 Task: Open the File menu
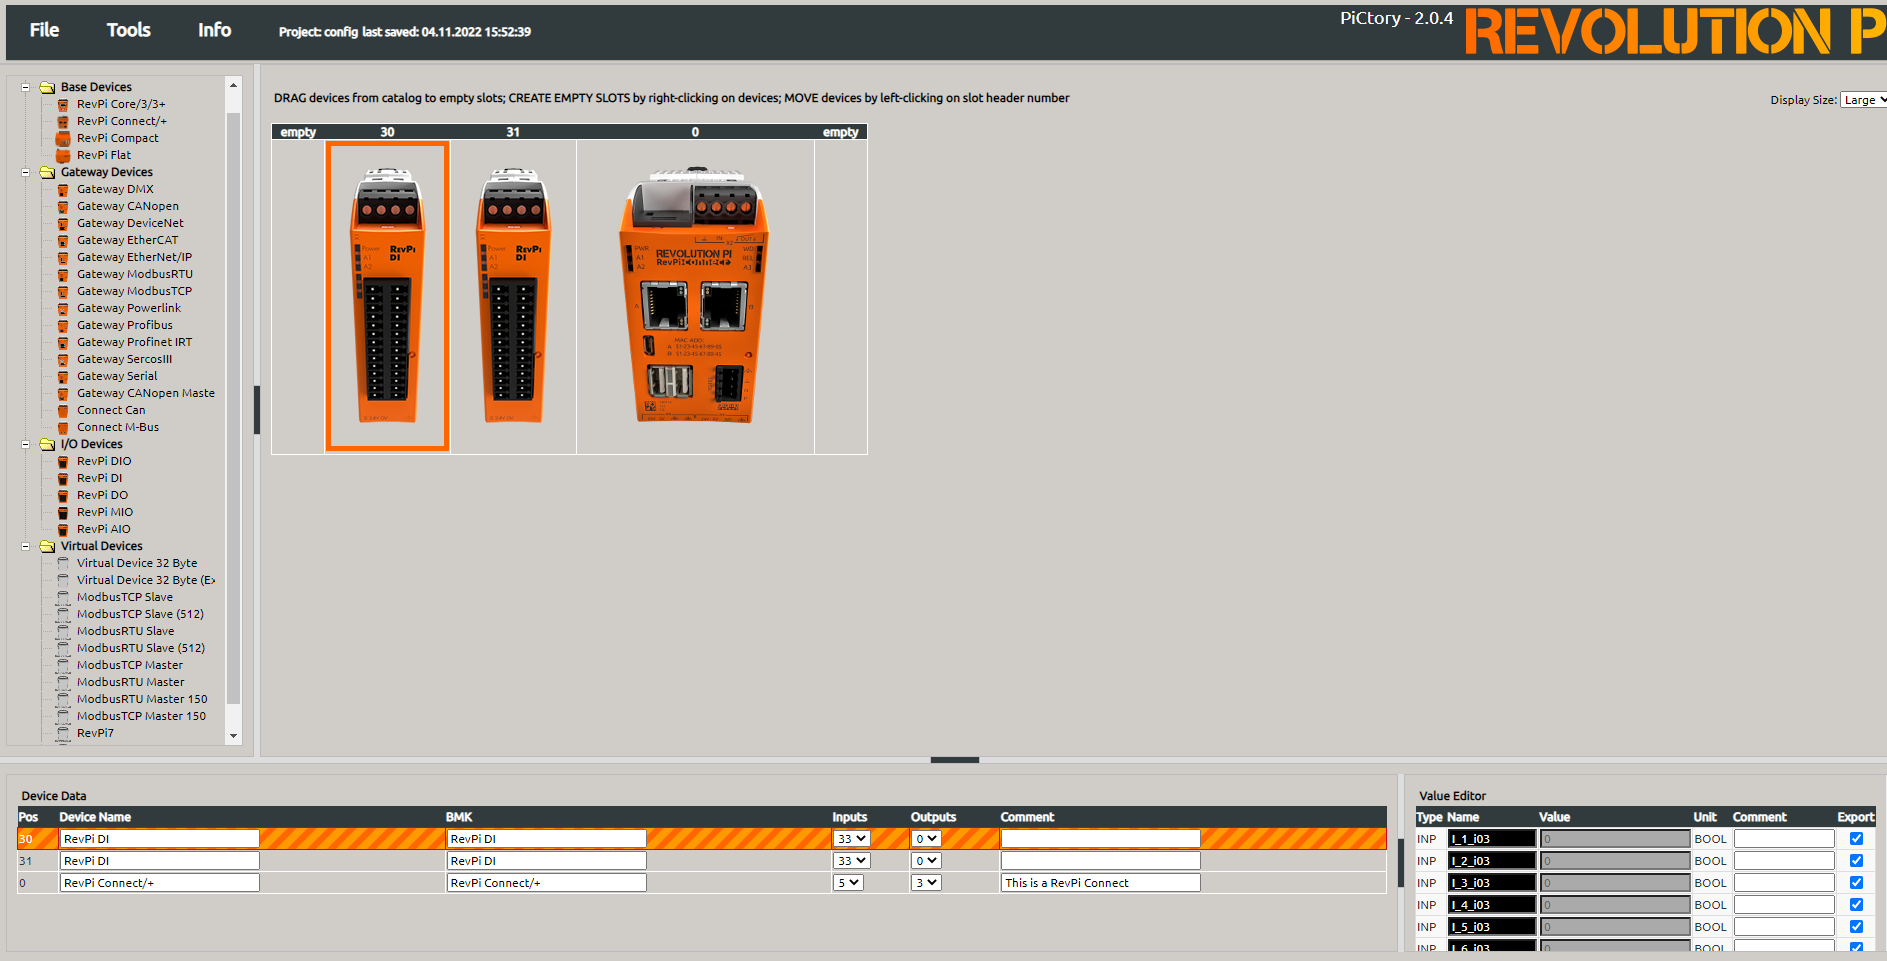point(44,30)
